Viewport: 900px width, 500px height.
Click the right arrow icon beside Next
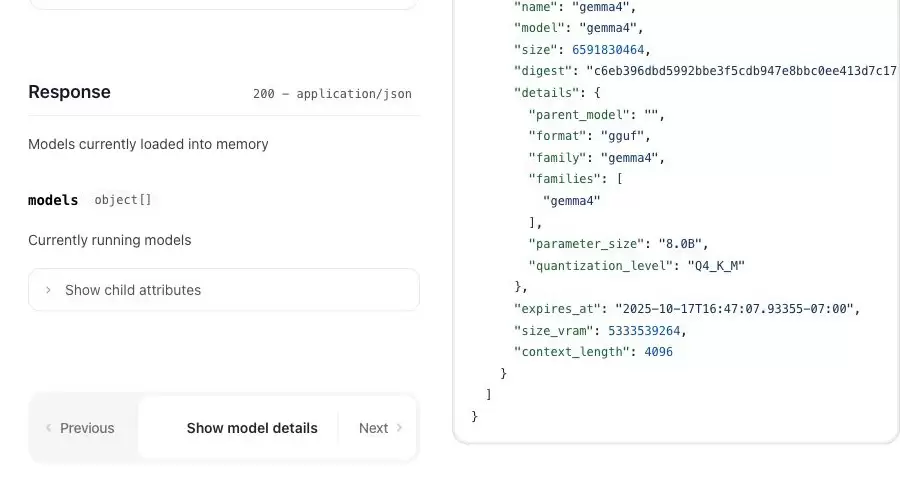(x=399, y=428)
